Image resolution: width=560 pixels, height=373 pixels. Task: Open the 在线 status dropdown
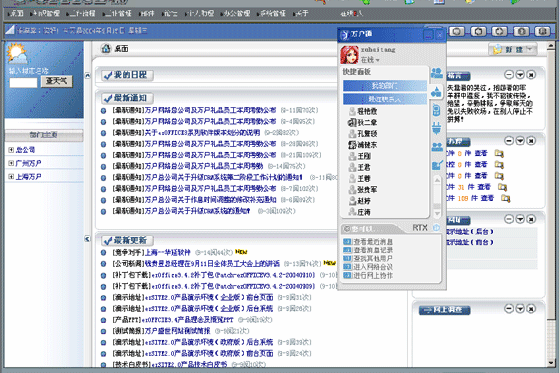click(x=370, y=60)
